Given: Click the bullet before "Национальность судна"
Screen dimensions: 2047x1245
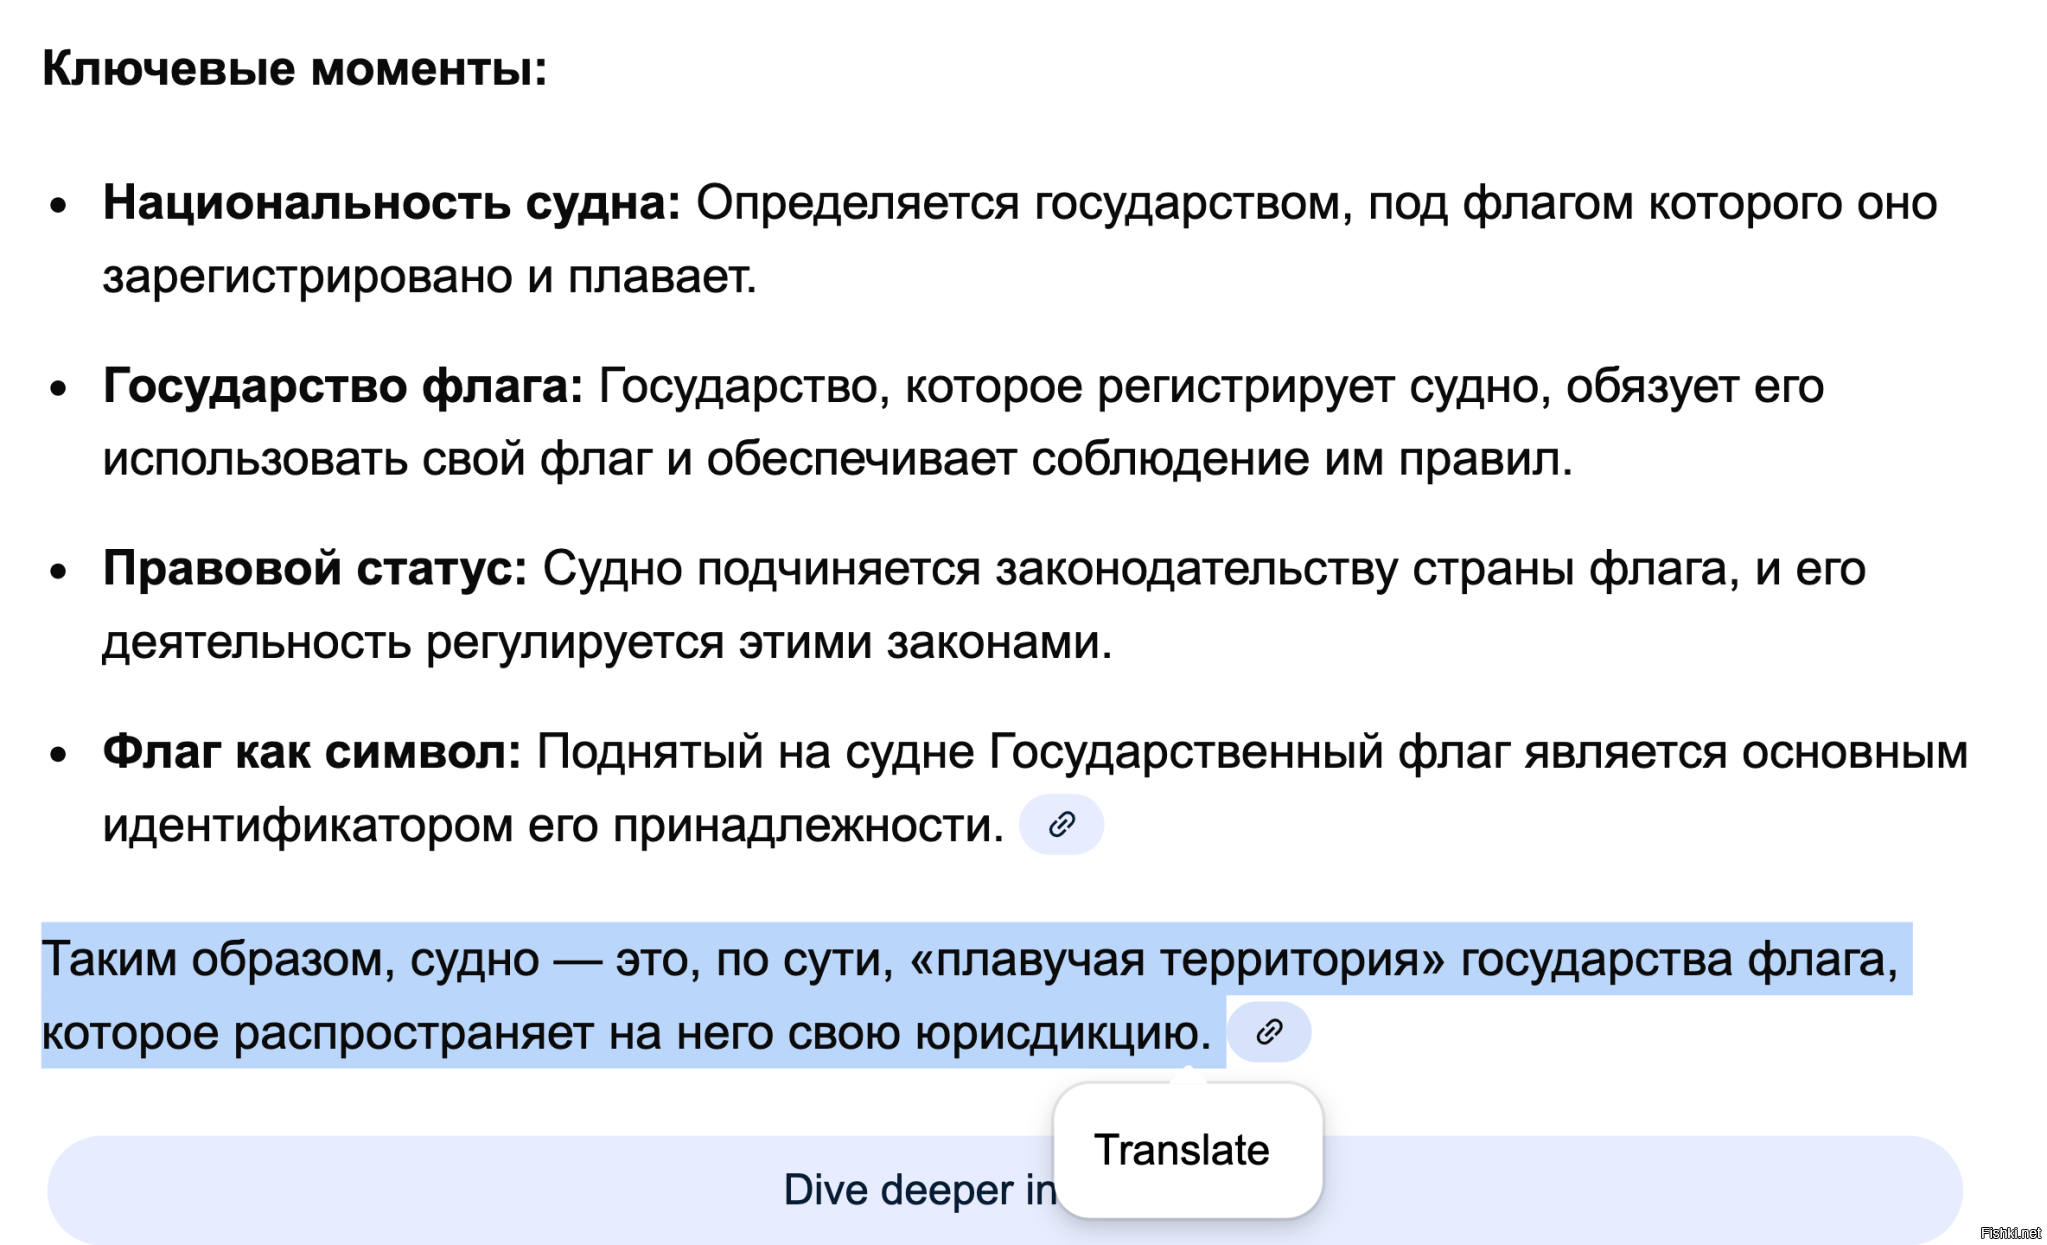Looking at the screenshot, I should 59,205.
